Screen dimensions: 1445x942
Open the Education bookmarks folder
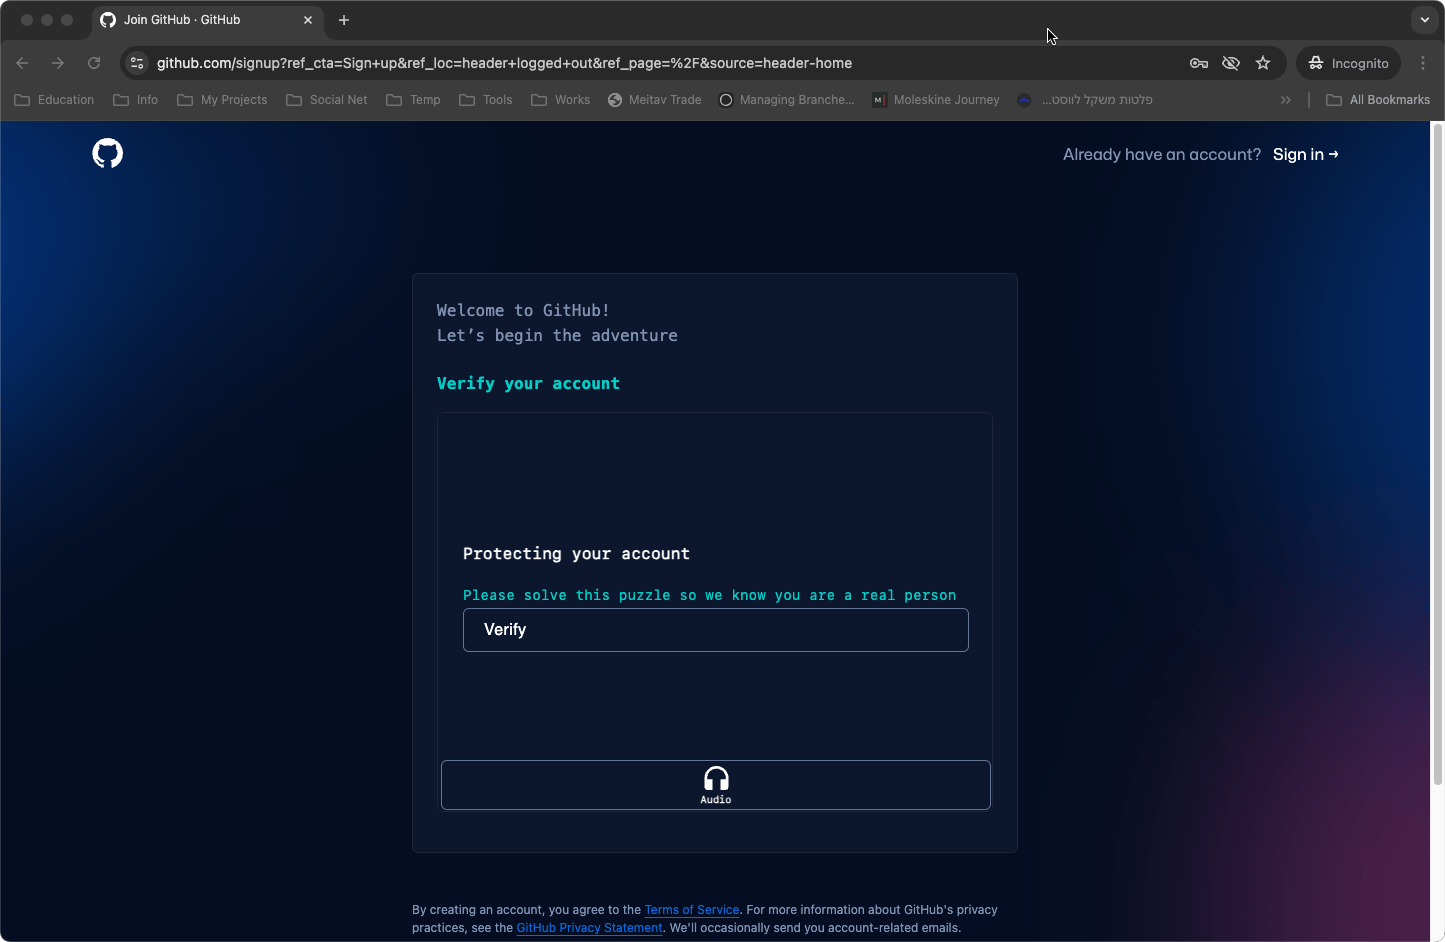55,100
